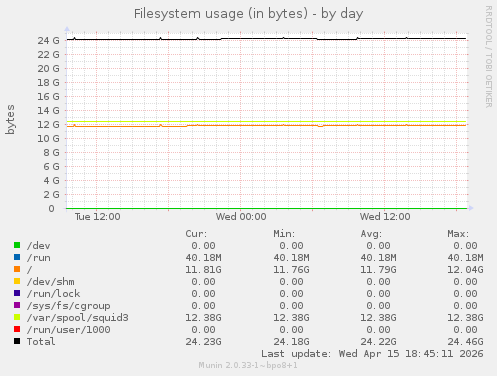Click the 'Min:' column header
The height and width of the screenshot is (376, 497).
[x=284, y=234]
